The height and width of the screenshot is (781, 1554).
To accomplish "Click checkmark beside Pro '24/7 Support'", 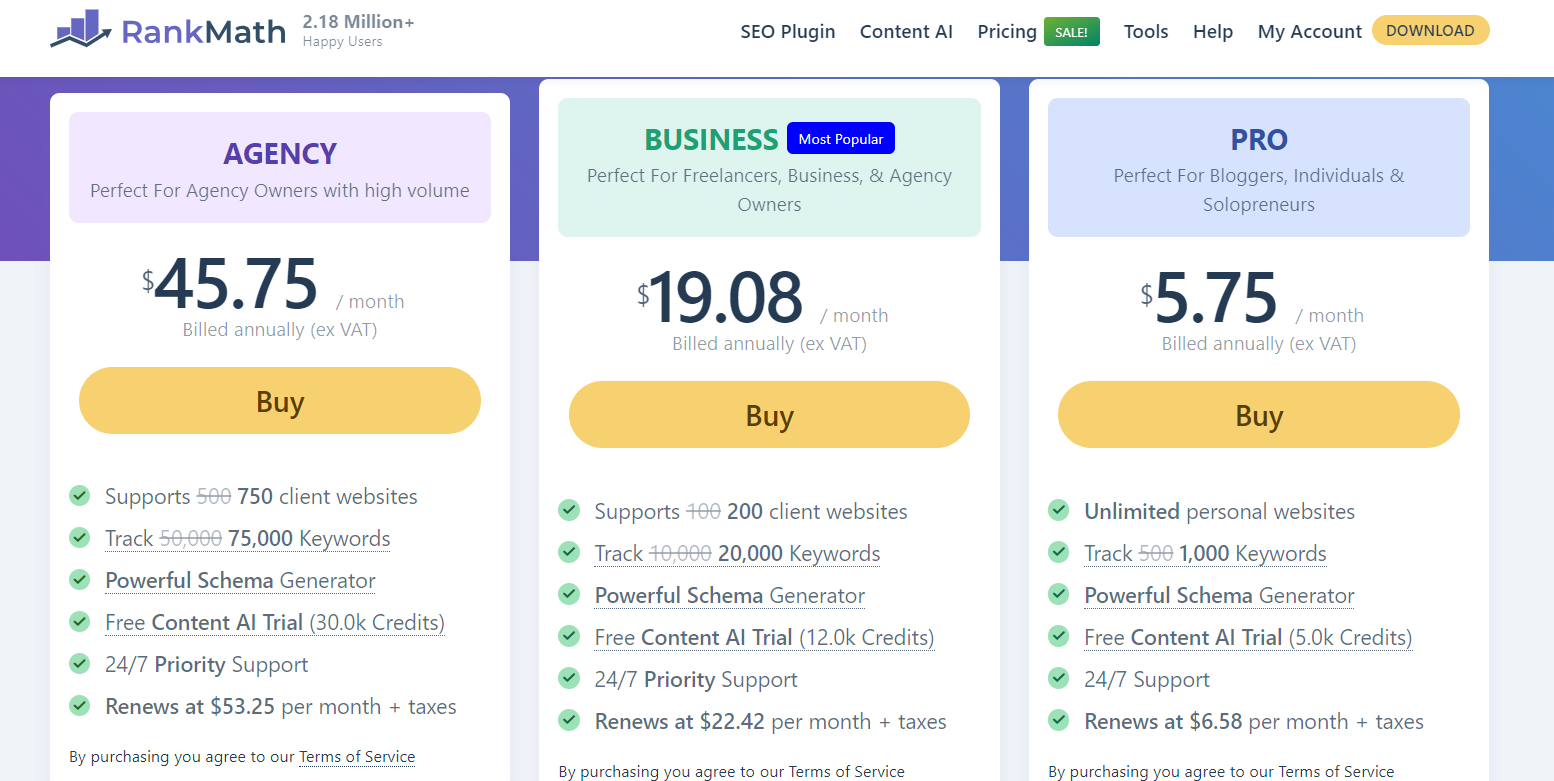I will (x=1059, y=678).
